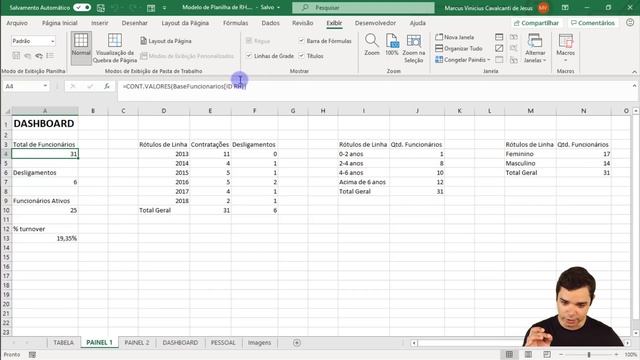The width and height of the screenshot is (640, 360).
Task: Expand Congelar Painéis dropdown
Action: pos(489,60)
